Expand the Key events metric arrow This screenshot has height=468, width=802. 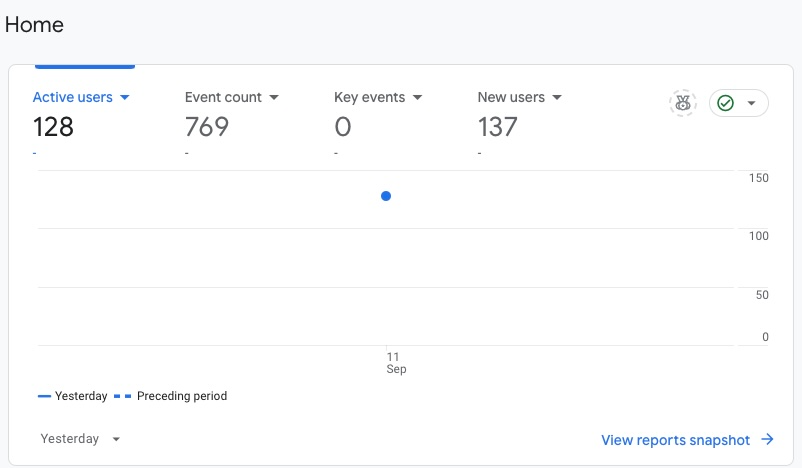pyautogui.click(x=417, y=98)
